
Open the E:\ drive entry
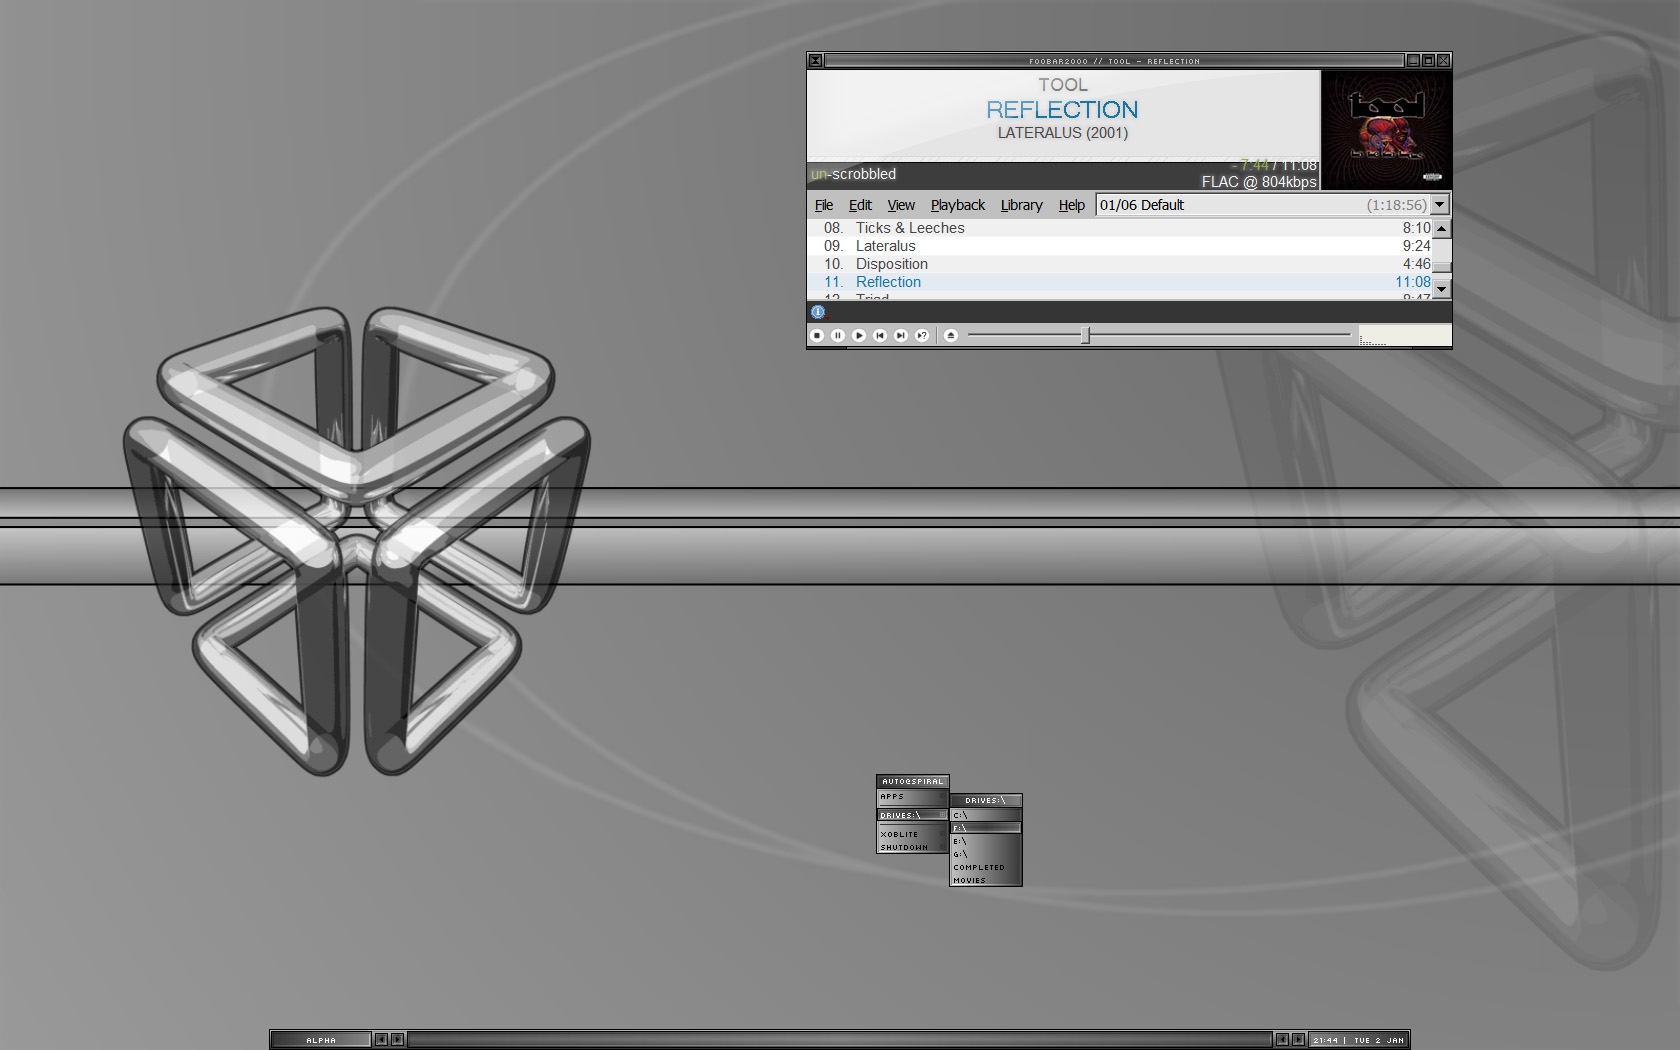(985, 841)
